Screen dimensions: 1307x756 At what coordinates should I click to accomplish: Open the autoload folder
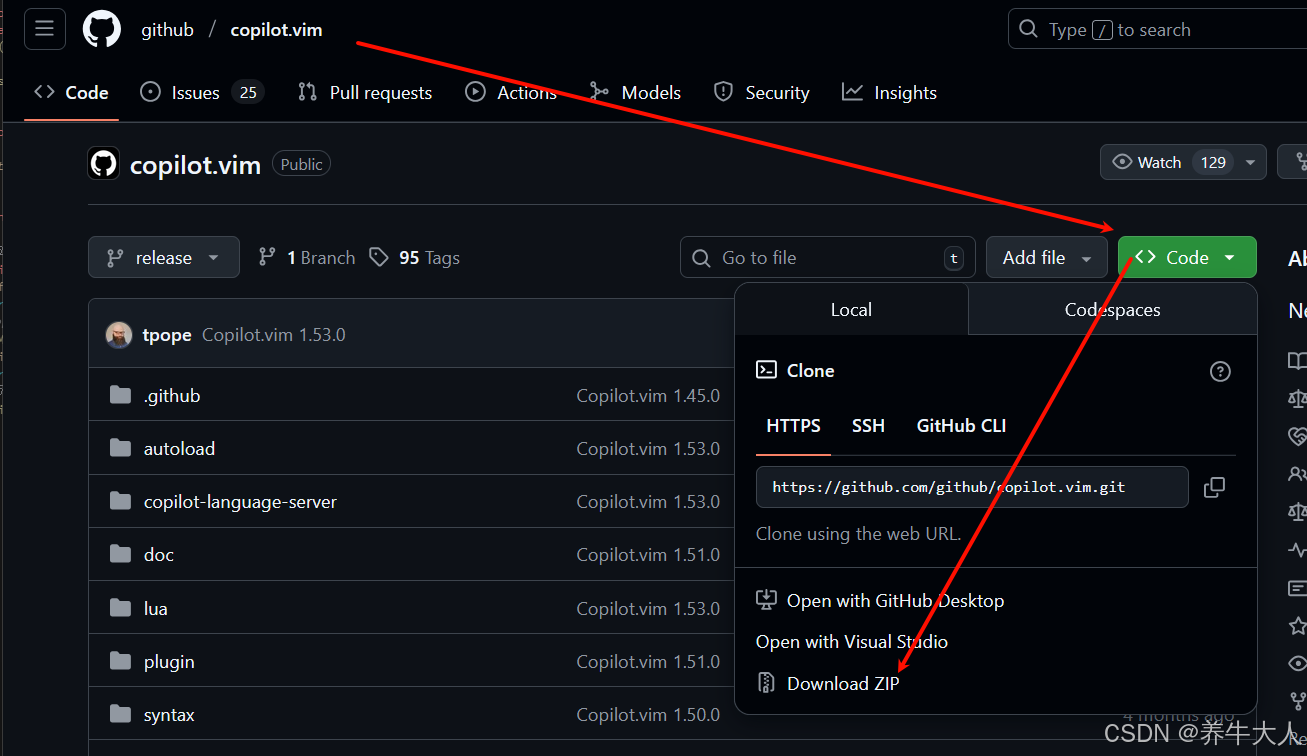(x=179, y=448)
